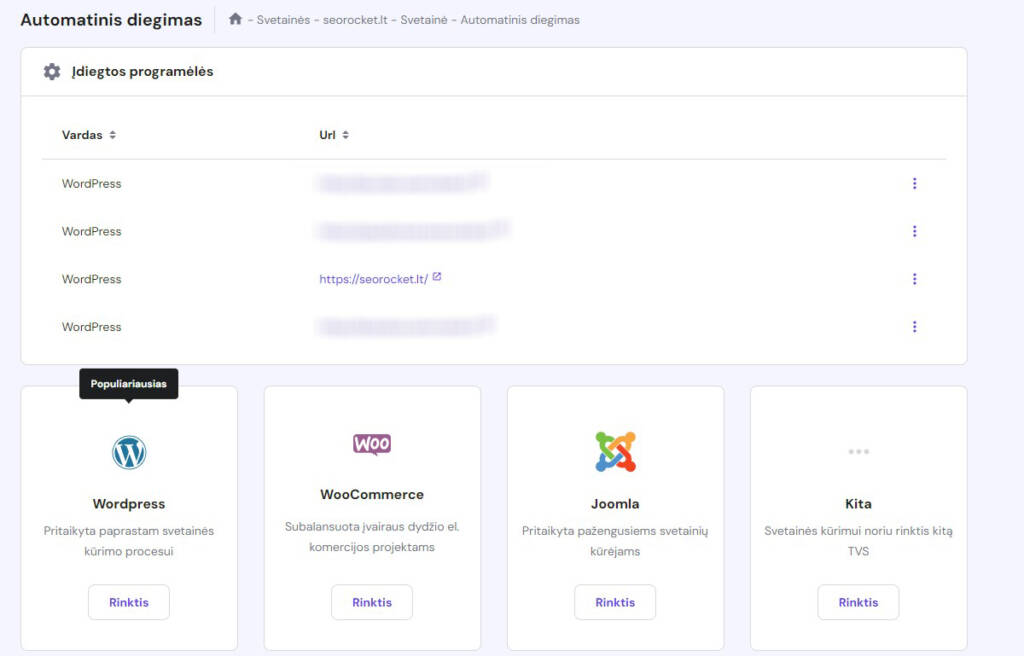Click the Svetainė breadcrumb item
Screen dimensions: 1024x656
click(x=424, y=20)
